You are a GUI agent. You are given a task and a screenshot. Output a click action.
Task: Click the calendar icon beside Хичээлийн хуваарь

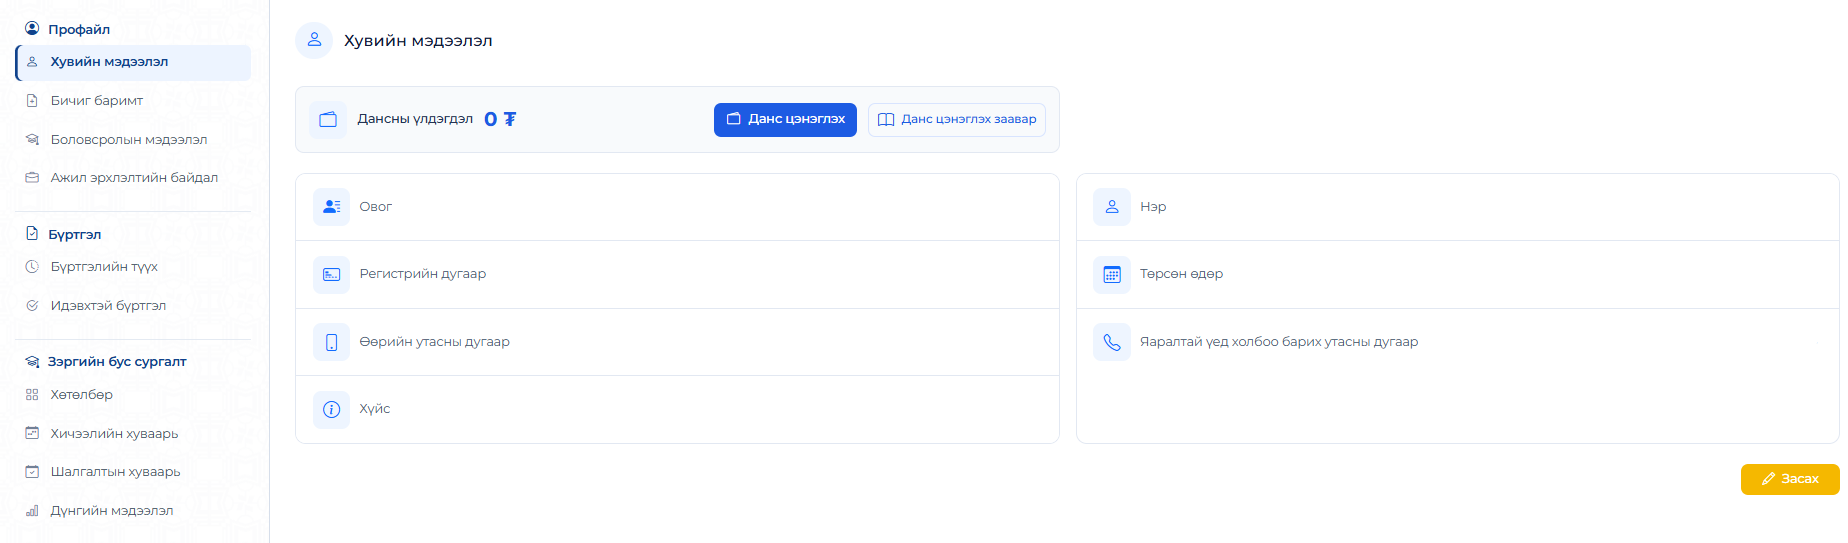(x=32, y=434)
